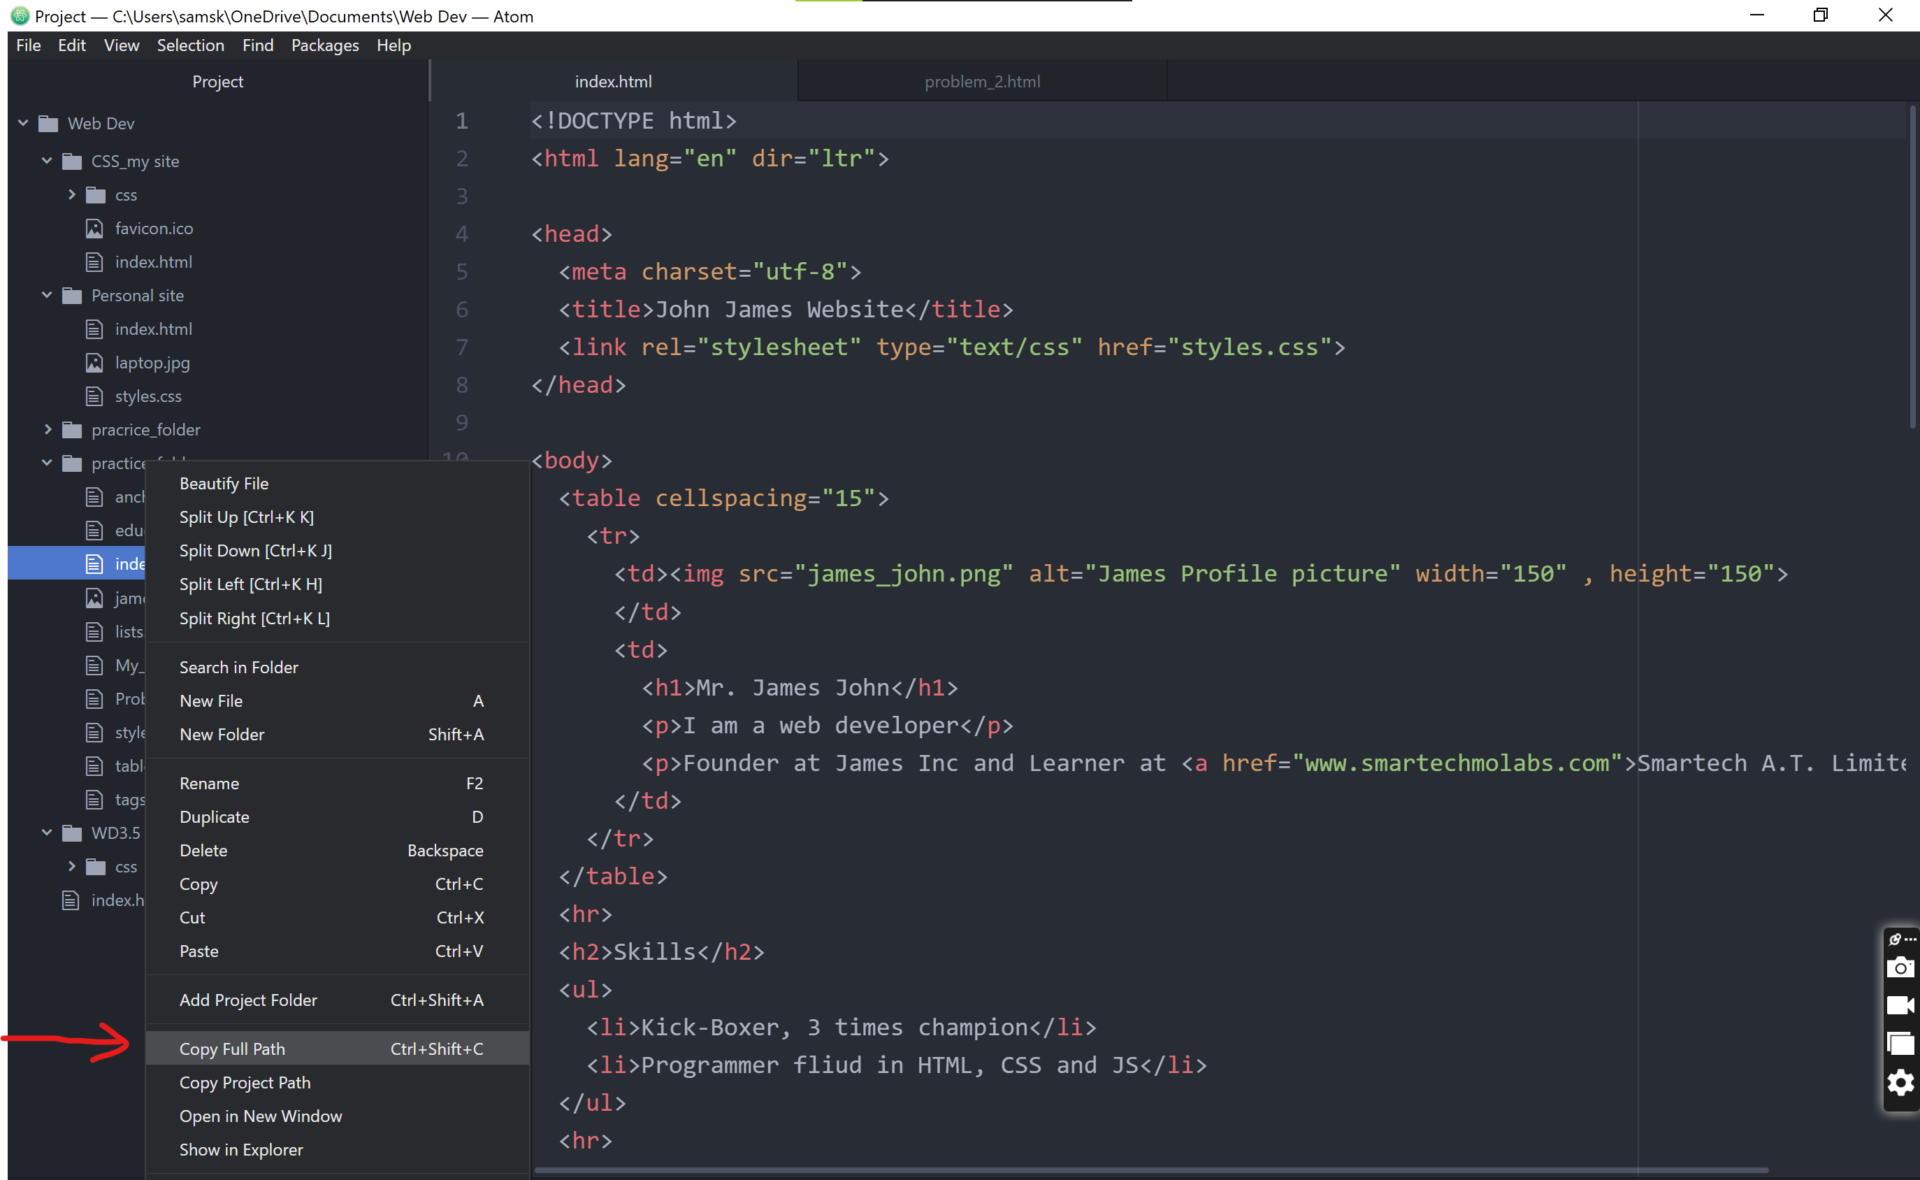Collapse the practice_folder directory

48,462
